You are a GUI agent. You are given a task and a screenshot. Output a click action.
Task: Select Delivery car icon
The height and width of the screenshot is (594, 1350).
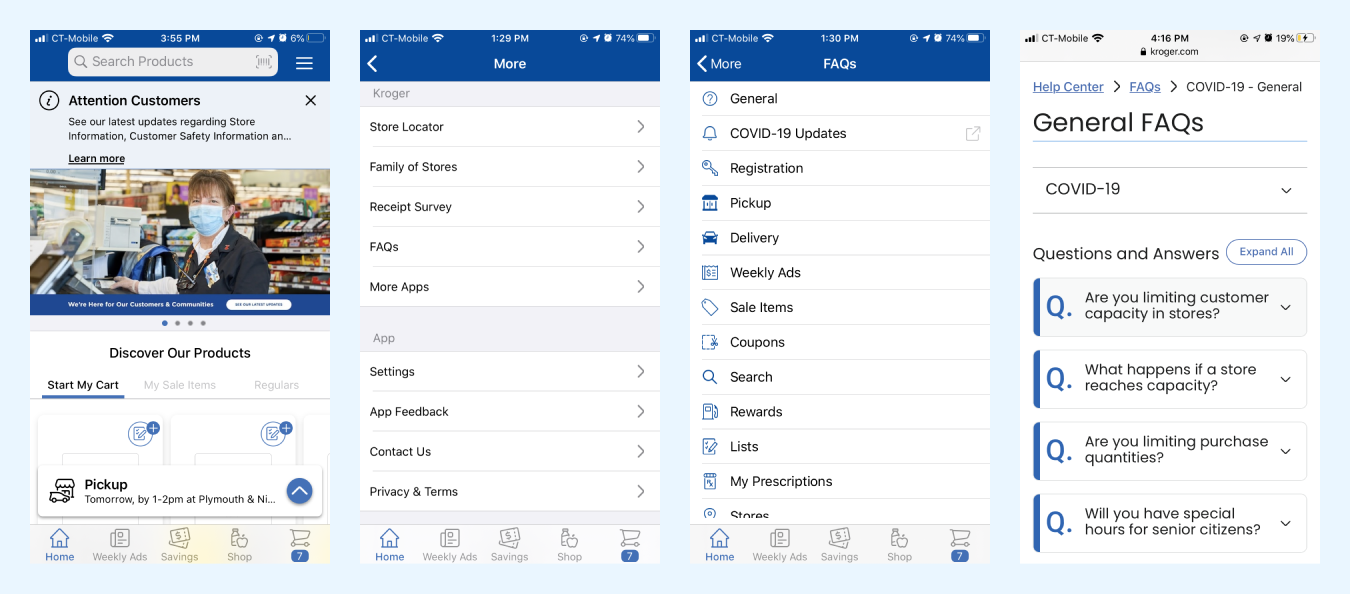pyautogui.click(x=710, y=238)
